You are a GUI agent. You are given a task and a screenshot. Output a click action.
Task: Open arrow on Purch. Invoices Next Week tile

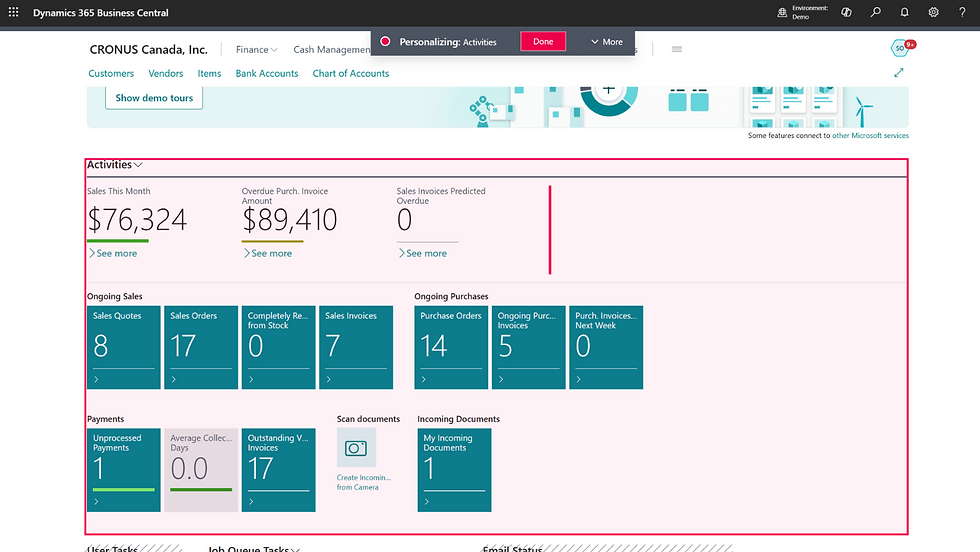(579, 379)
